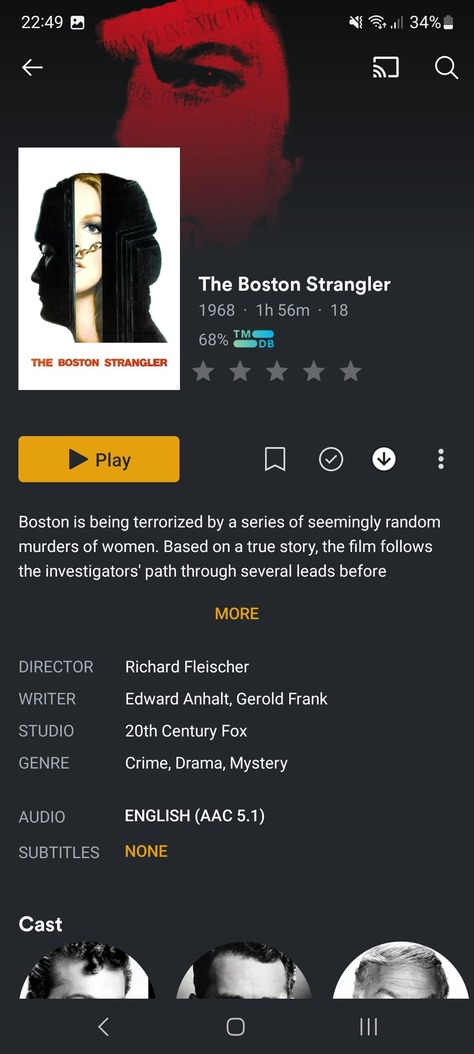Image resolution: width=474 pixels, height=1054 pixels.
Task: Expand the summary with MORE
Action: pyautogui.click(x=237, y=614)
